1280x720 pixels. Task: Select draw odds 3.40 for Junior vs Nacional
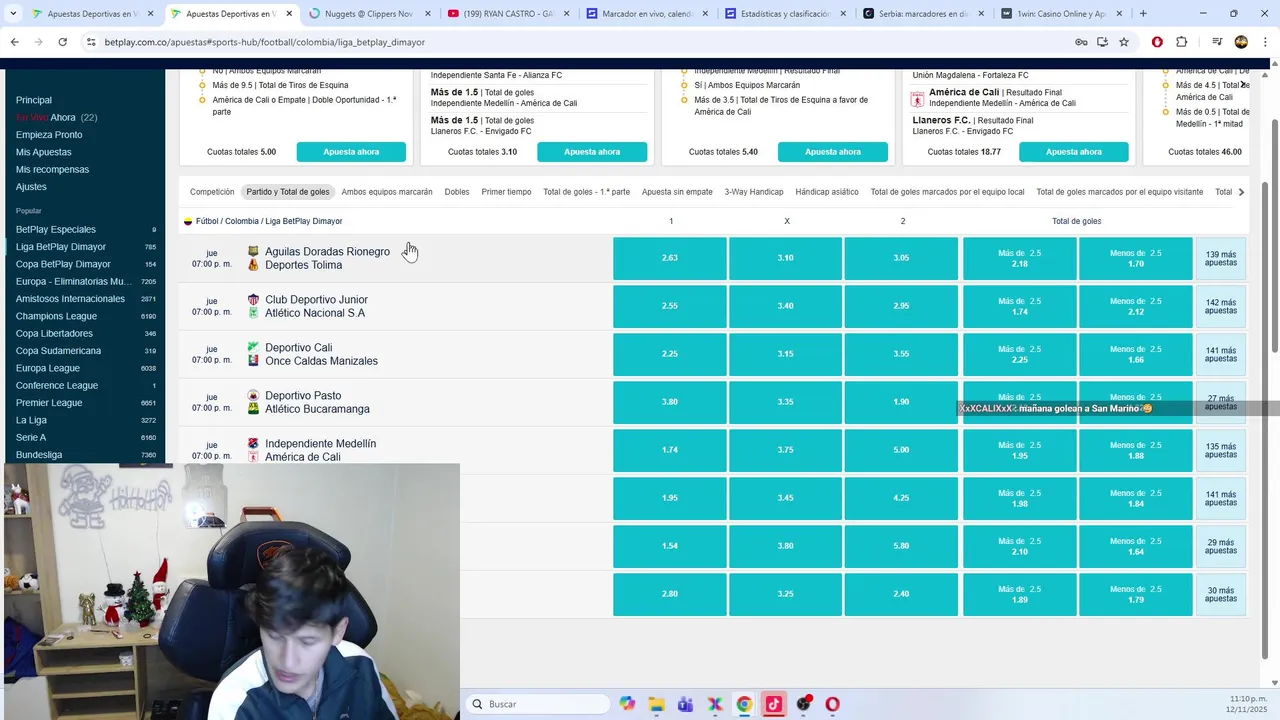pyautogui.click(x=786, y=306)
